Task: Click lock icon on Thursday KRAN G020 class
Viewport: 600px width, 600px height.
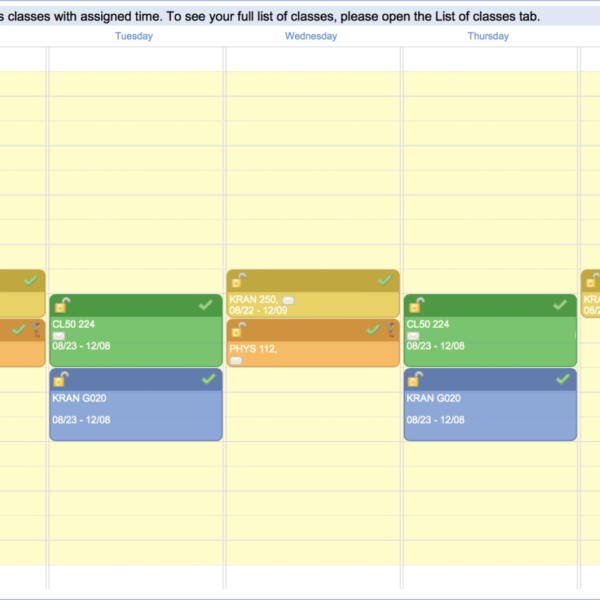Action: 416,379
